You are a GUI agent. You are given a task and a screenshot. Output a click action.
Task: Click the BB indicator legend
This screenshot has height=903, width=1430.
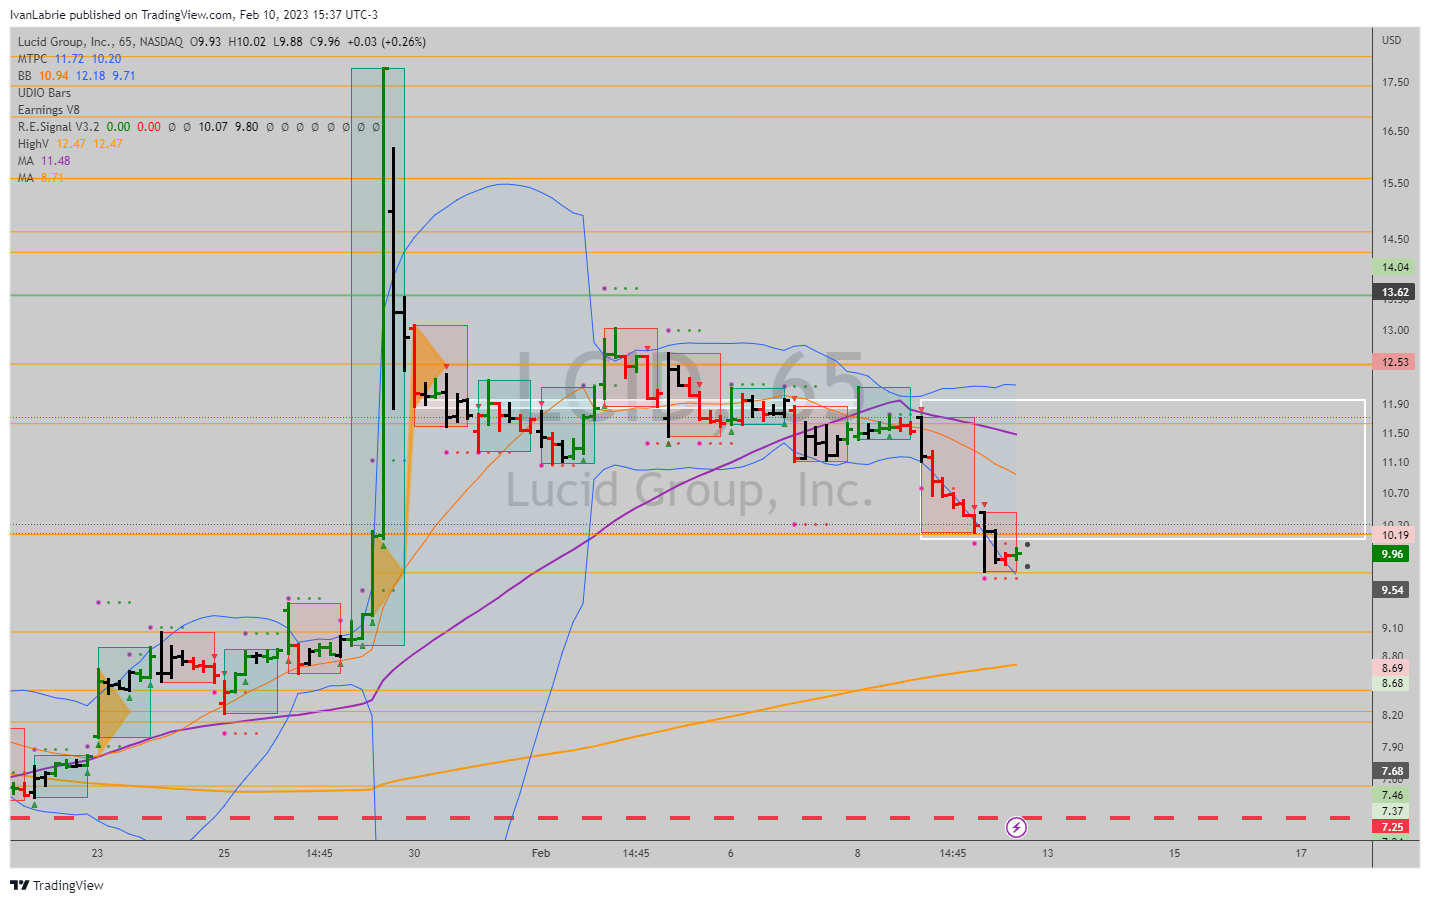pyautogui.click(x=76, y=76)
